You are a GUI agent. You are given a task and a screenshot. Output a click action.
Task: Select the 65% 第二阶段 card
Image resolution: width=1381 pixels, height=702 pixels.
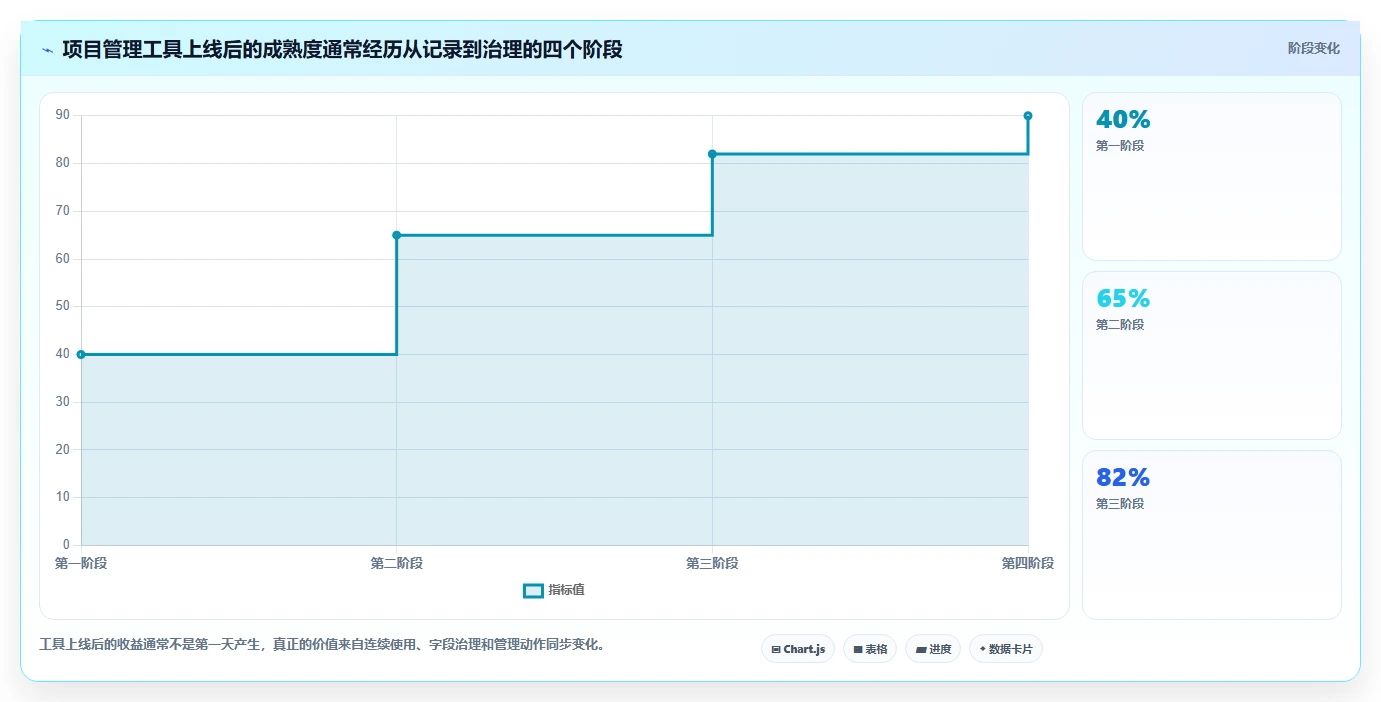(x=1211, y=355)
